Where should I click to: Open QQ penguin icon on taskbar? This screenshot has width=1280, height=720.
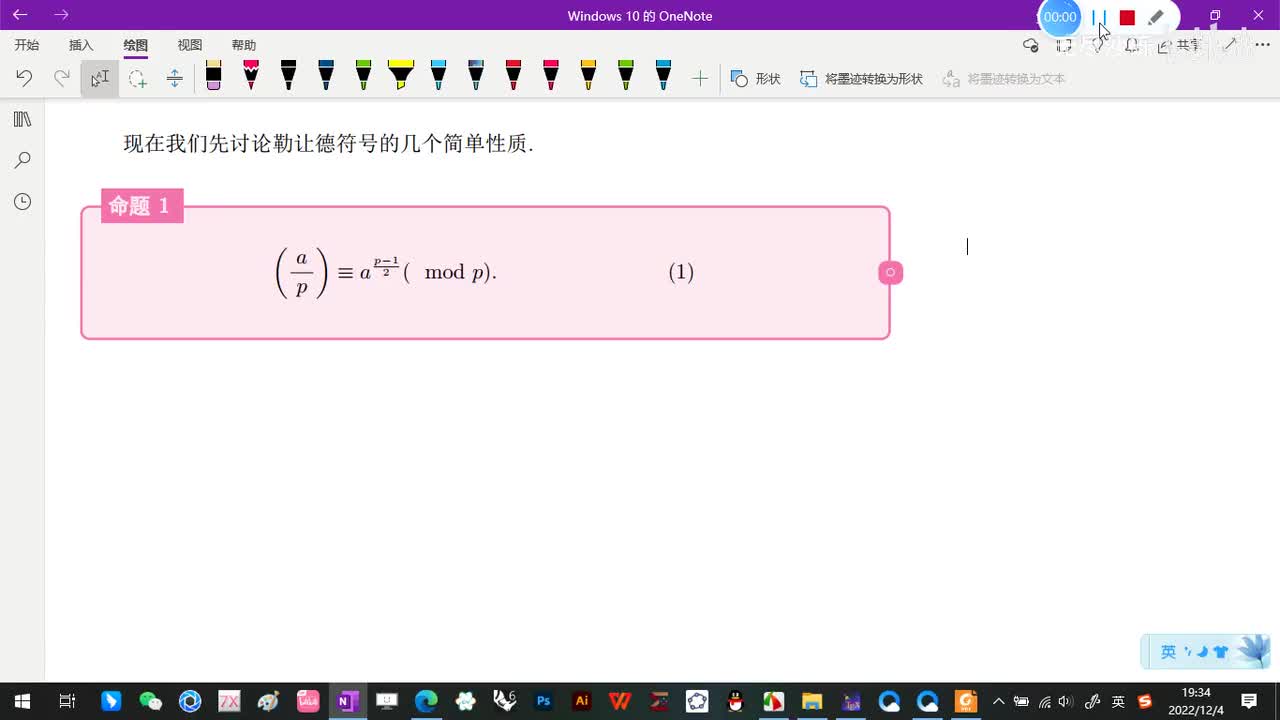(x=735, y=701)
